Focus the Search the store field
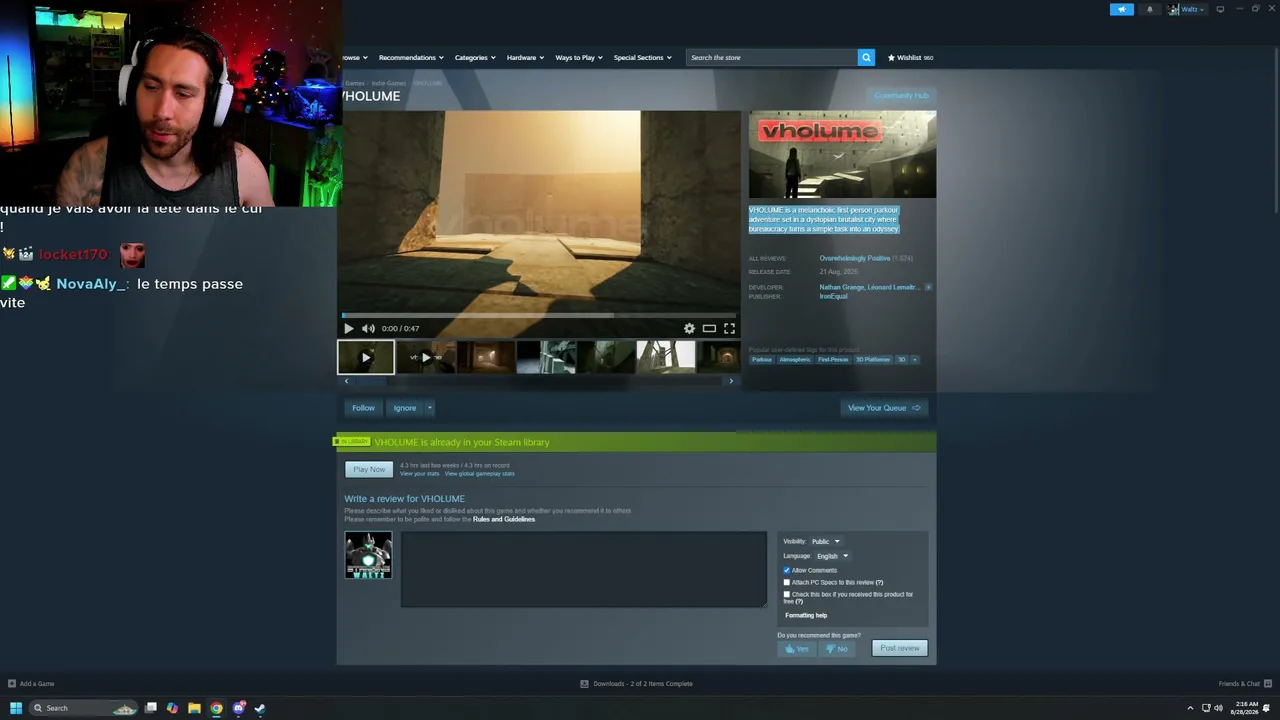The width and height of the screenshot is (1280, 720). click(x=771, y=57)
